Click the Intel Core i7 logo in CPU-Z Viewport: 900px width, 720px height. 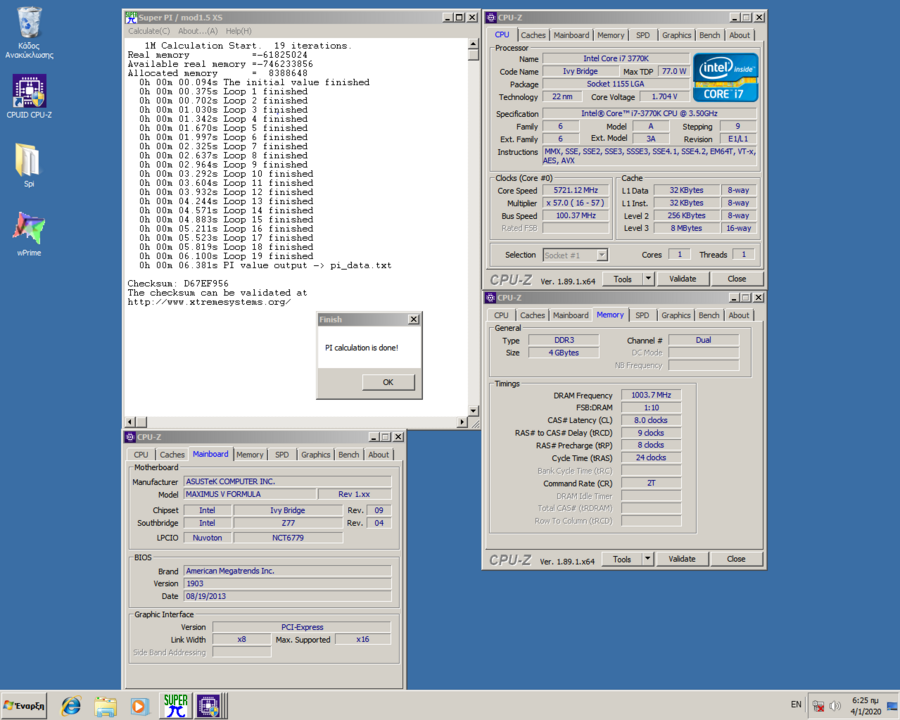(726, 78)
